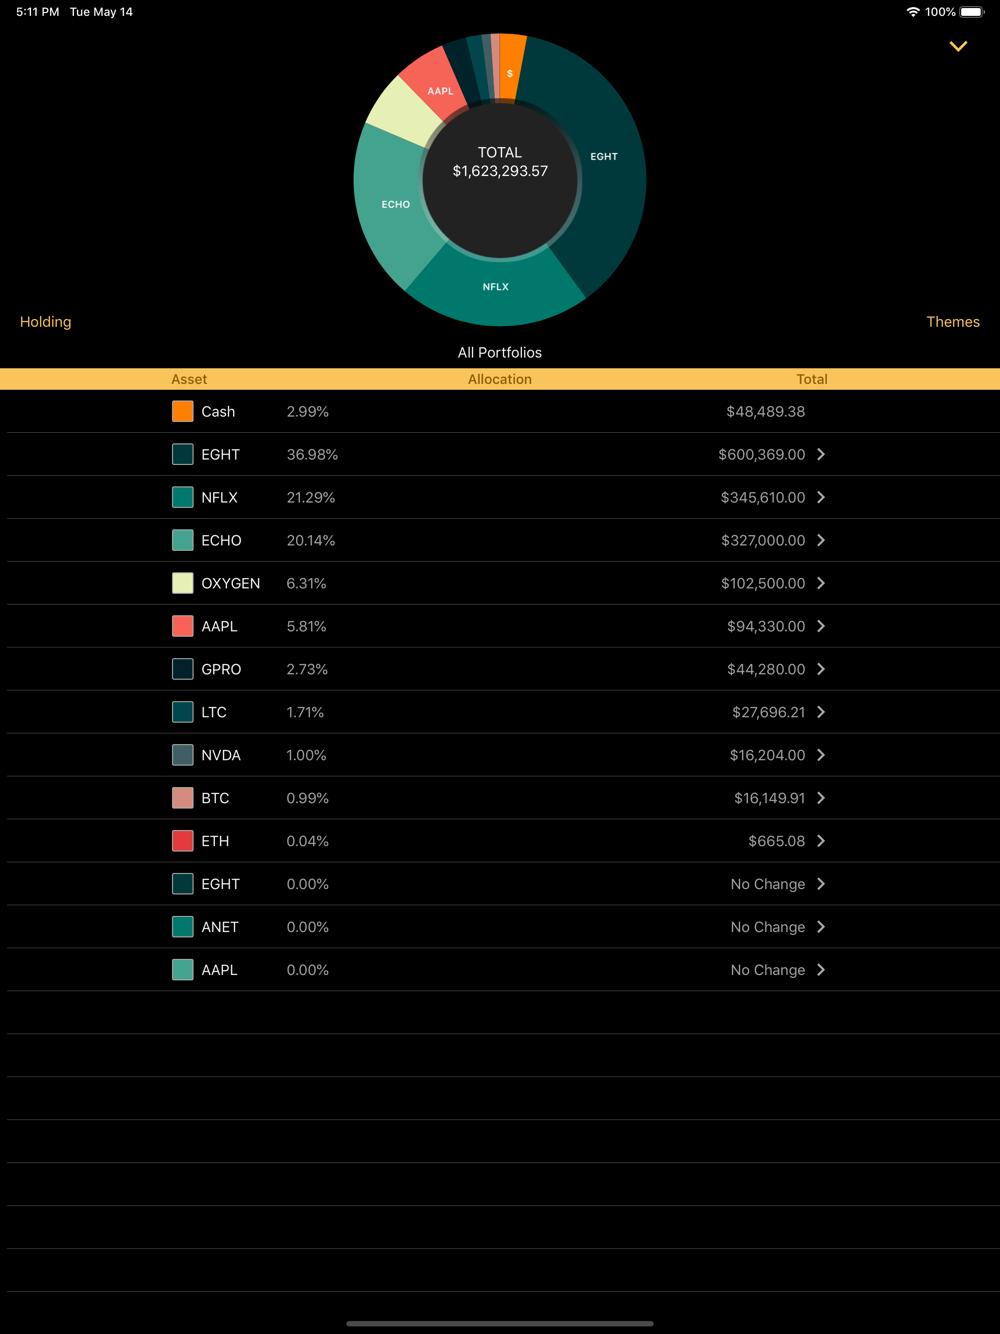Tap the color swatch for AAPL at 5.81%
The width and height of the screenshot is (1000, 1334).
coord(183,626)
